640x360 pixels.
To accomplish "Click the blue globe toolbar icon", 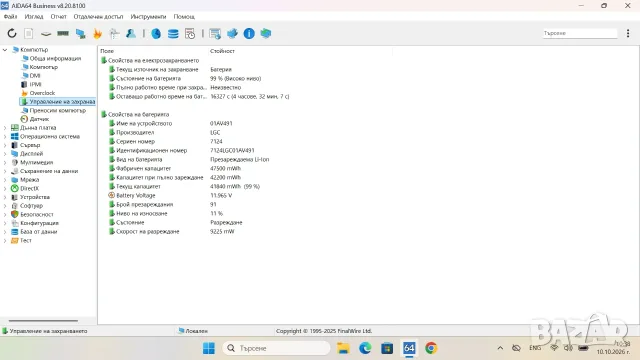I will [156, 33].
